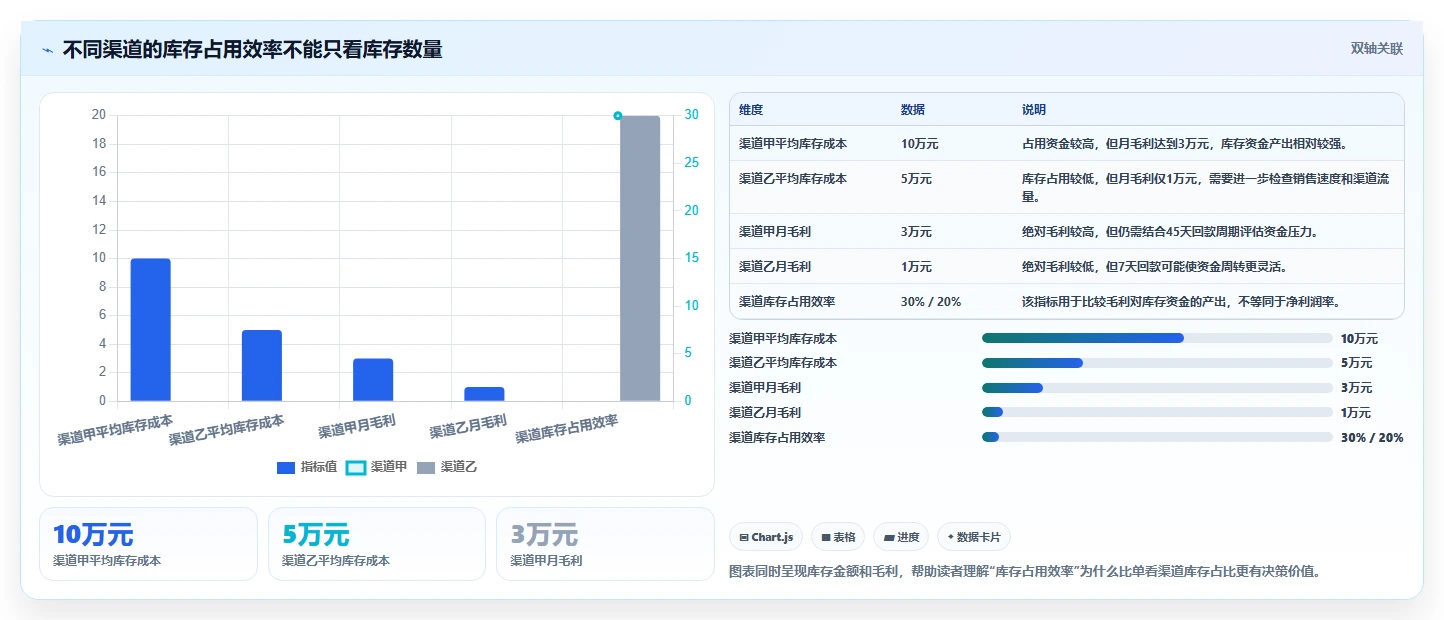1444x620 pixels.
Task: Click the 30% / 20% table value
Action: (x=931, y=301)
